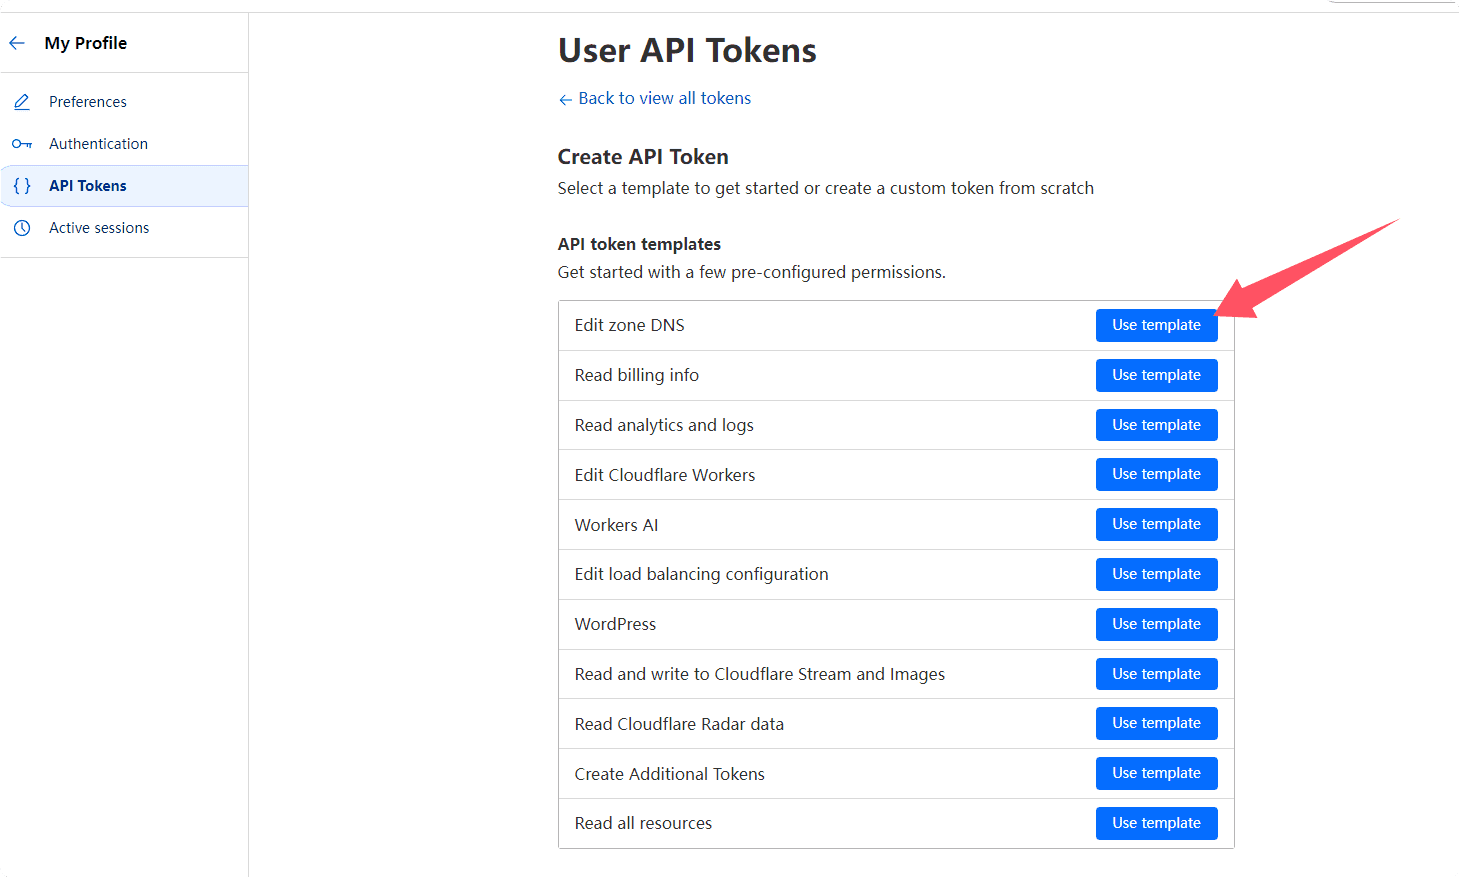
Task: Use template for WordPress
Action: pyautogui.click(x=1156, y=624)
